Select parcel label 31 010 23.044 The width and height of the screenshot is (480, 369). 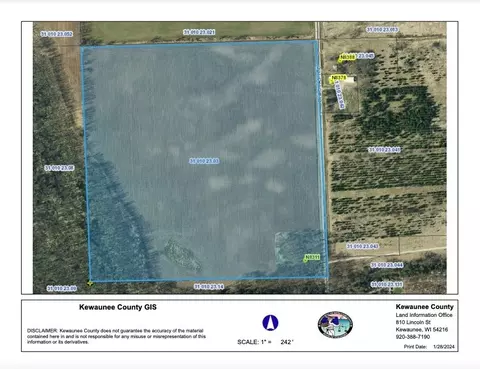pyautogui.click(x=387, y=265)
